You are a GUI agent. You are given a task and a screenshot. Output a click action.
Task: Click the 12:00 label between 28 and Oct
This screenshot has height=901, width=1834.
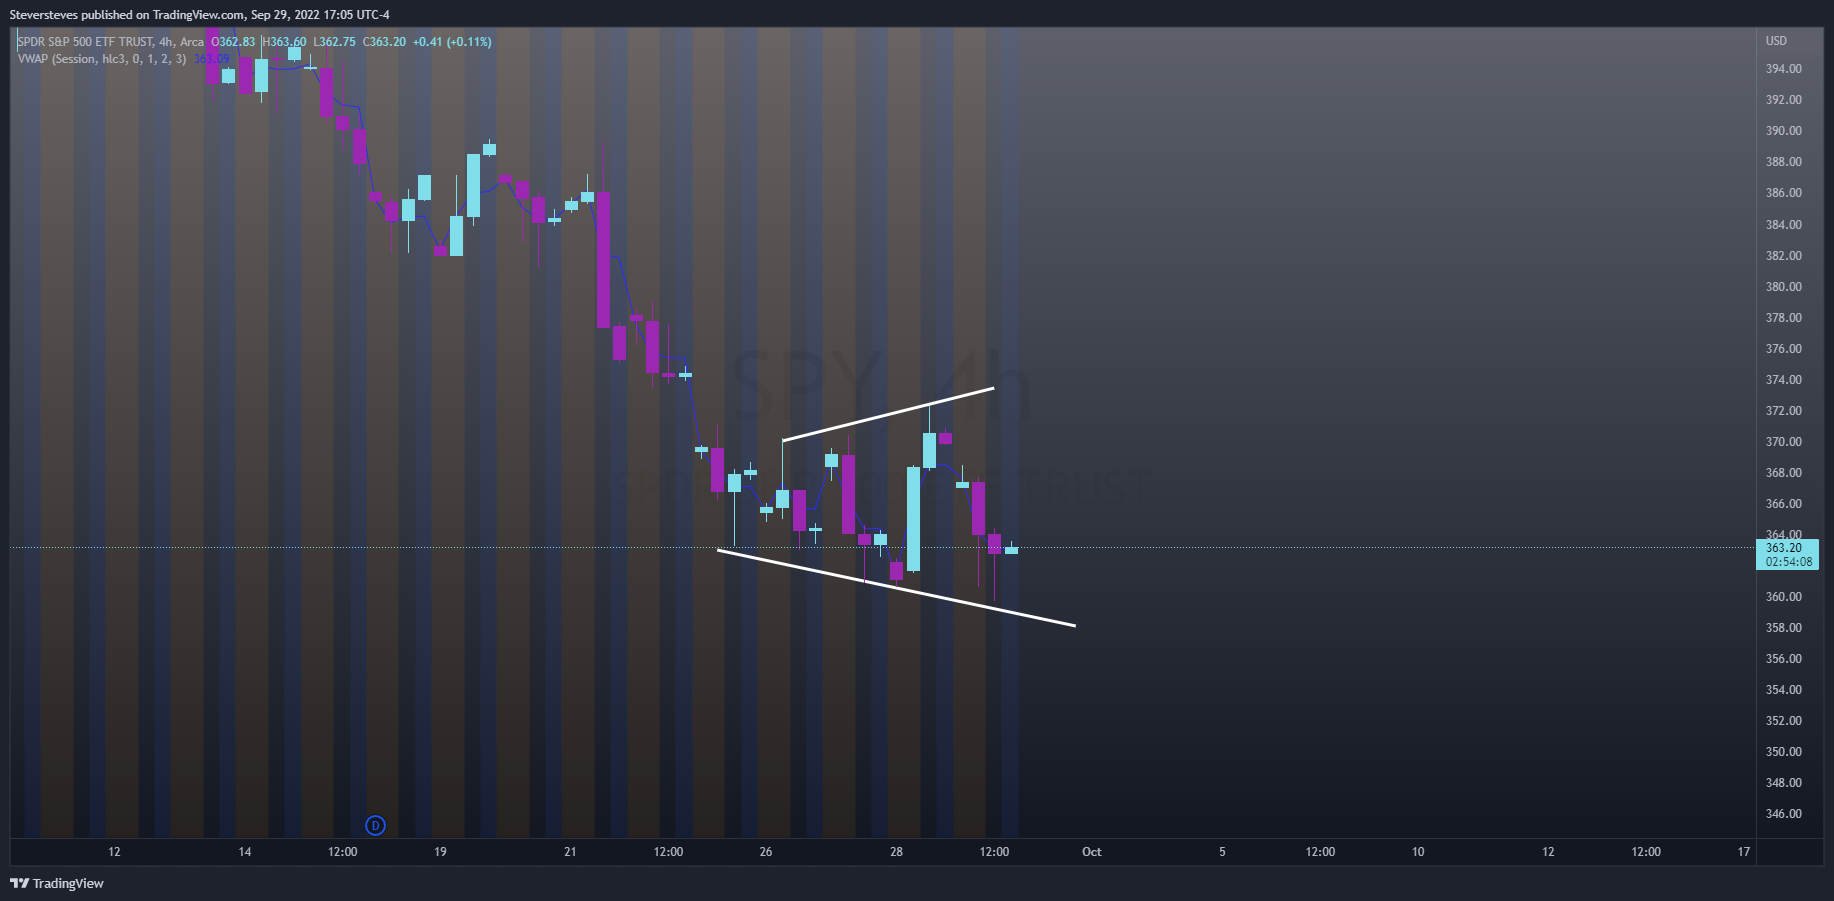click(994, 852)
